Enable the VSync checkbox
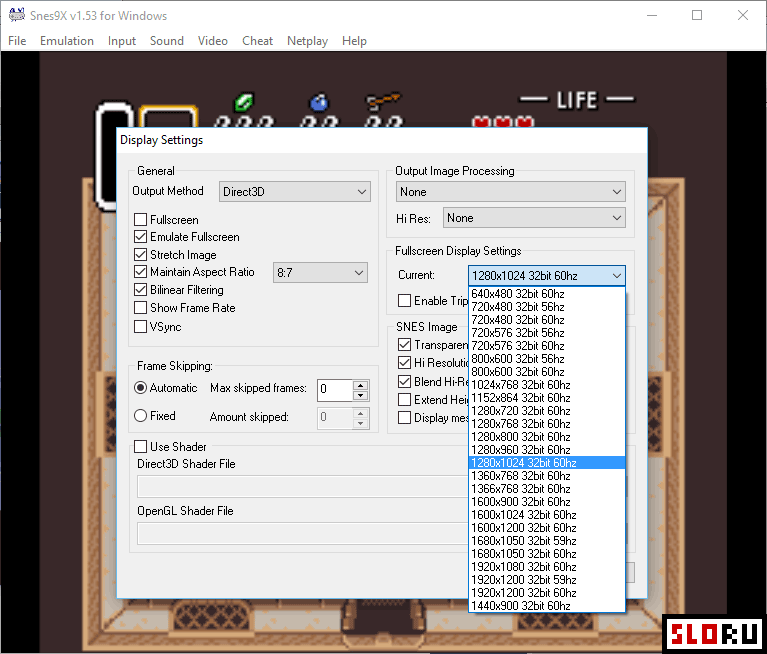This screenshot has height=654, width=767. [140, 326]
